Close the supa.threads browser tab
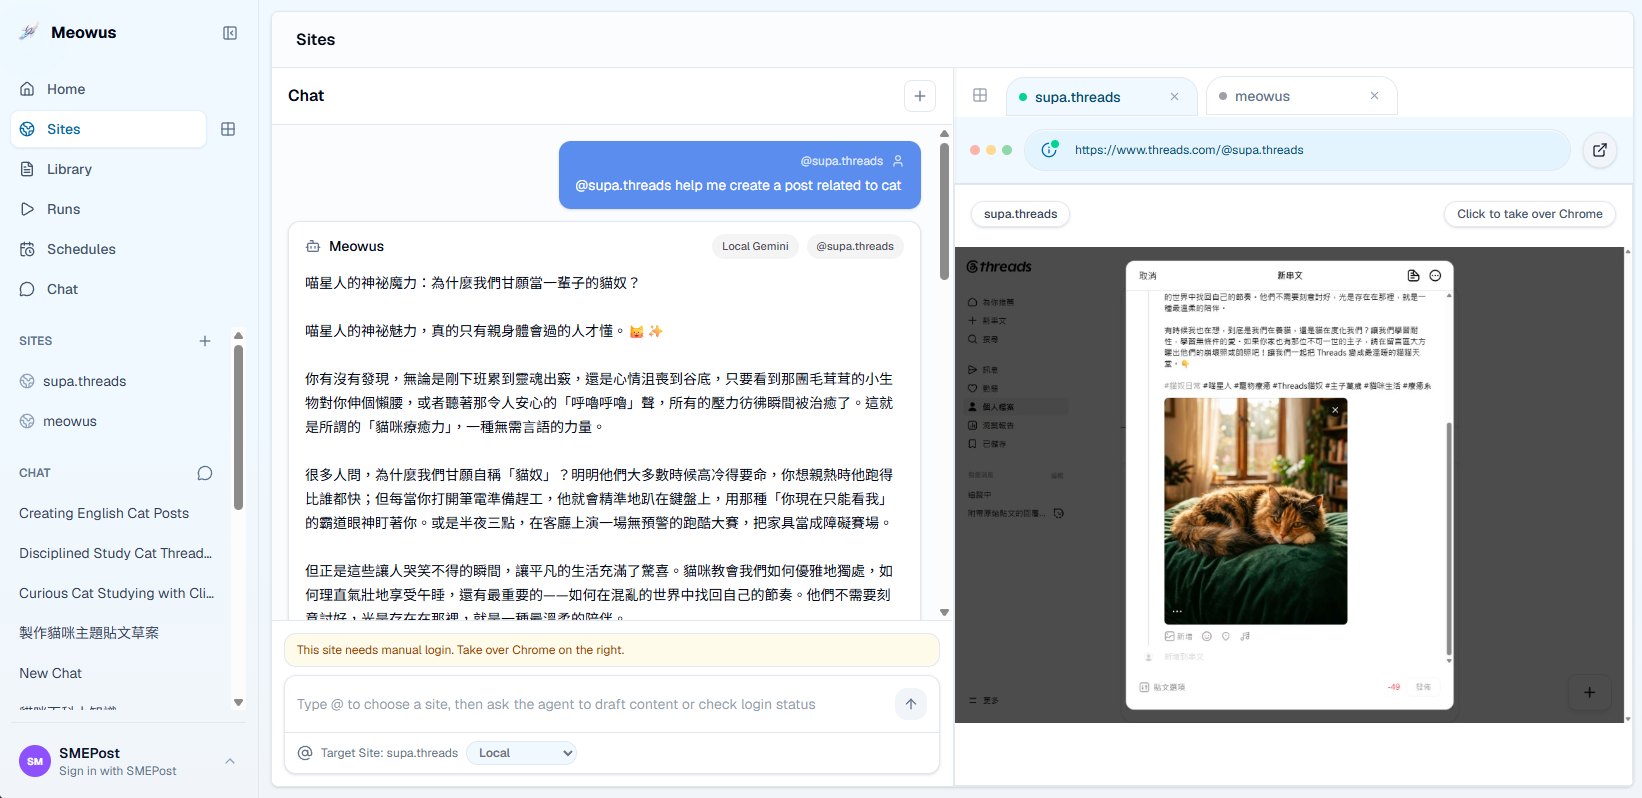The height and width of the screenshot is (798, 1642). pos(1174,97)
